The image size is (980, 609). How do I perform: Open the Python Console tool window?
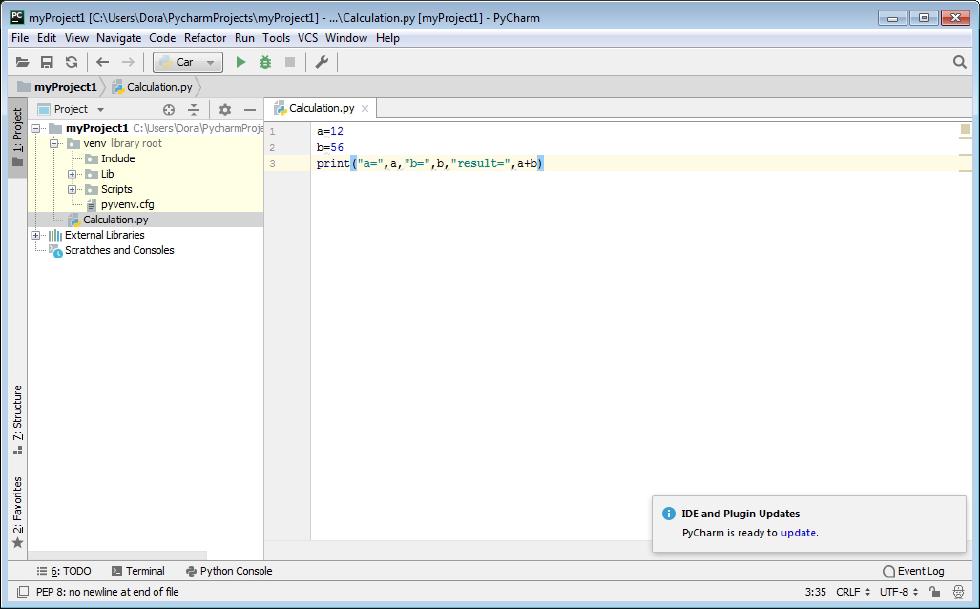(229, 571)
